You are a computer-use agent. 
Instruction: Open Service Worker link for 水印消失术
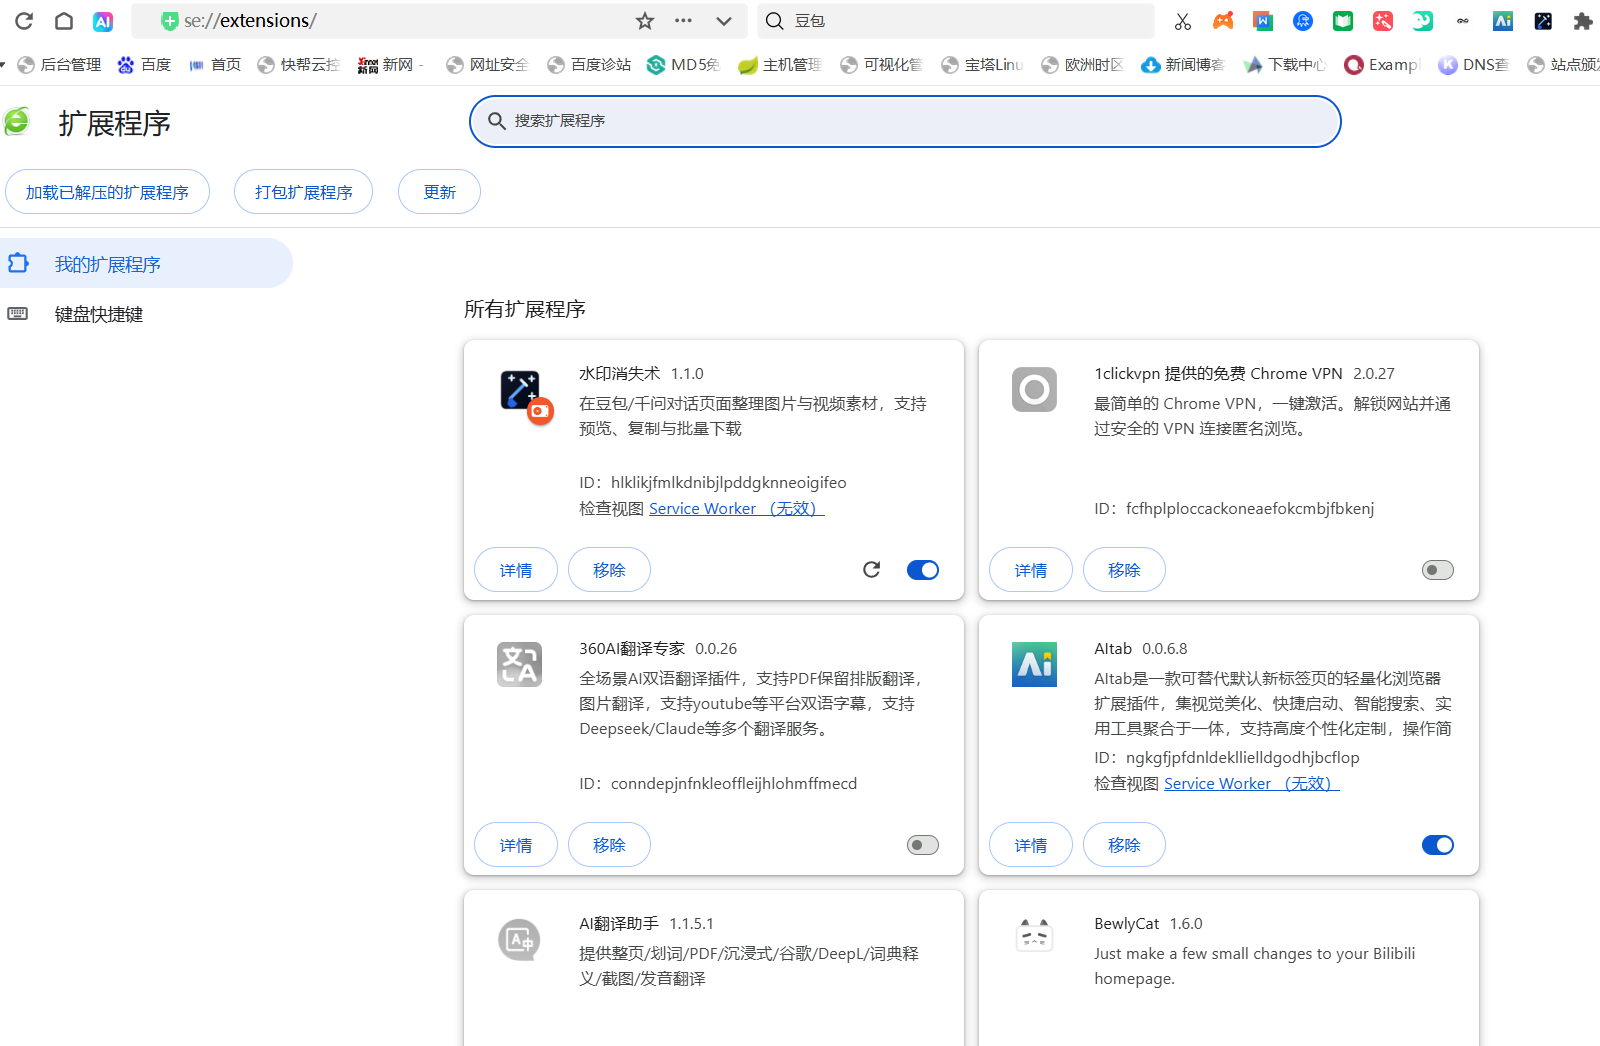pyautogui.click(x=737, y=509)
